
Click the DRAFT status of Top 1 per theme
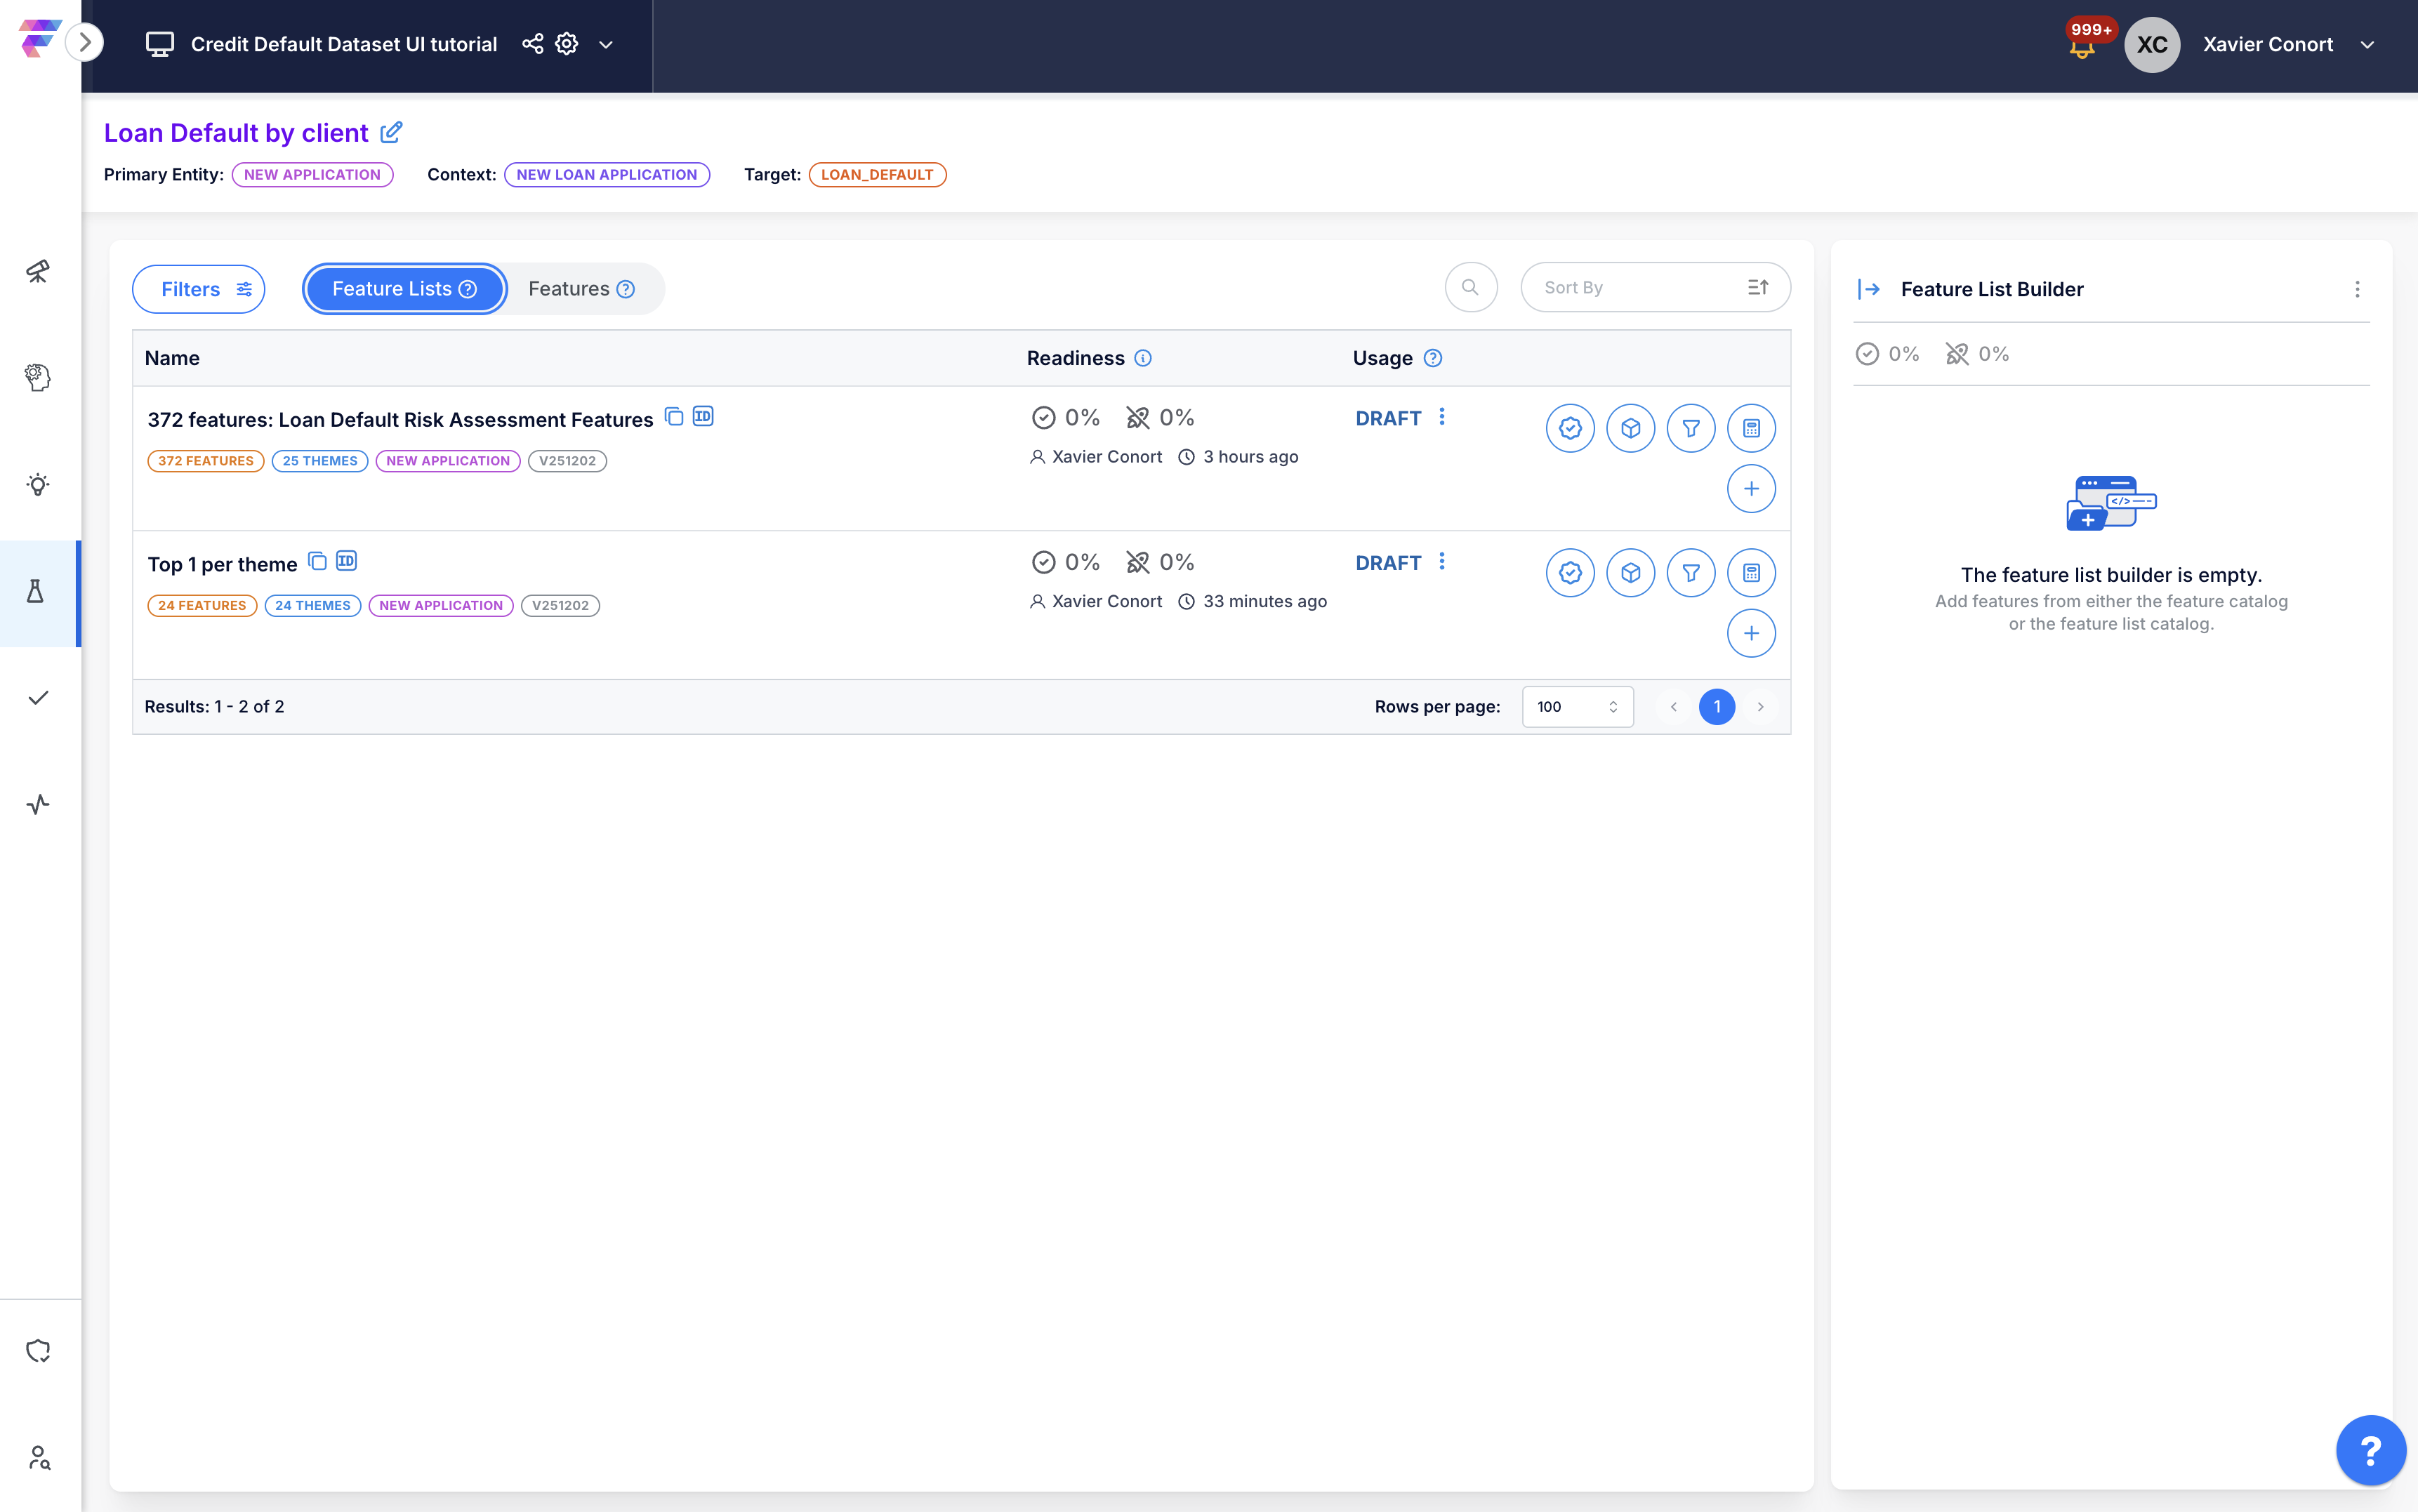[1387, 563]
